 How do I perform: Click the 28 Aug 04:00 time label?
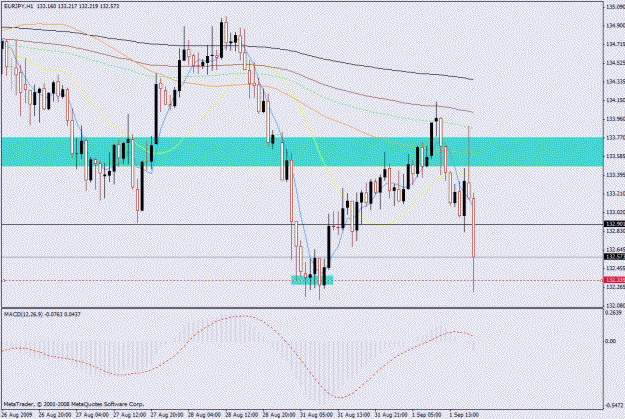(204, 415)
